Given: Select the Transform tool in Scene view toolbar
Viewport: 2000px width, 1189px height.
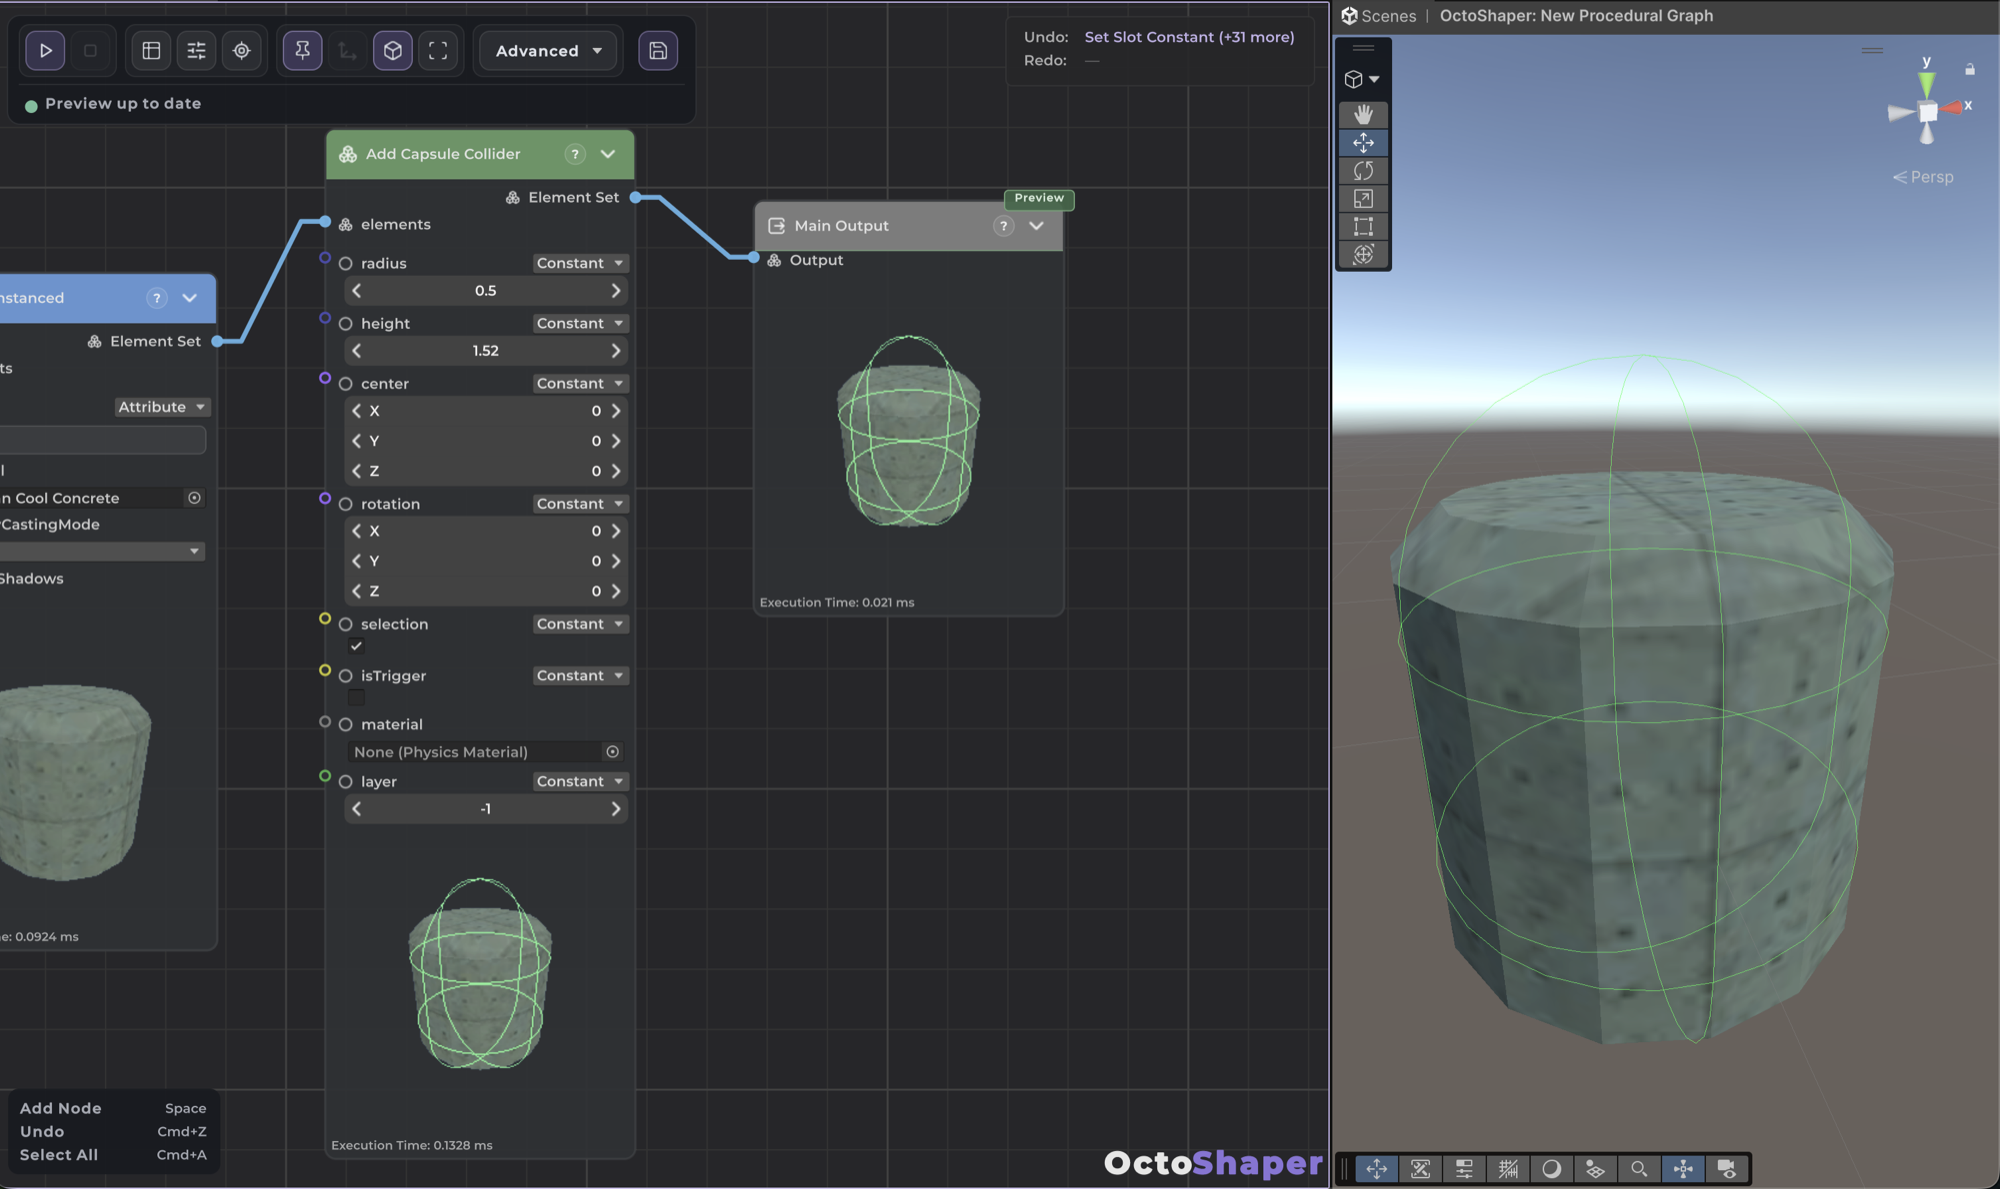Looking at the screenshot, I should click(1363, 255).
